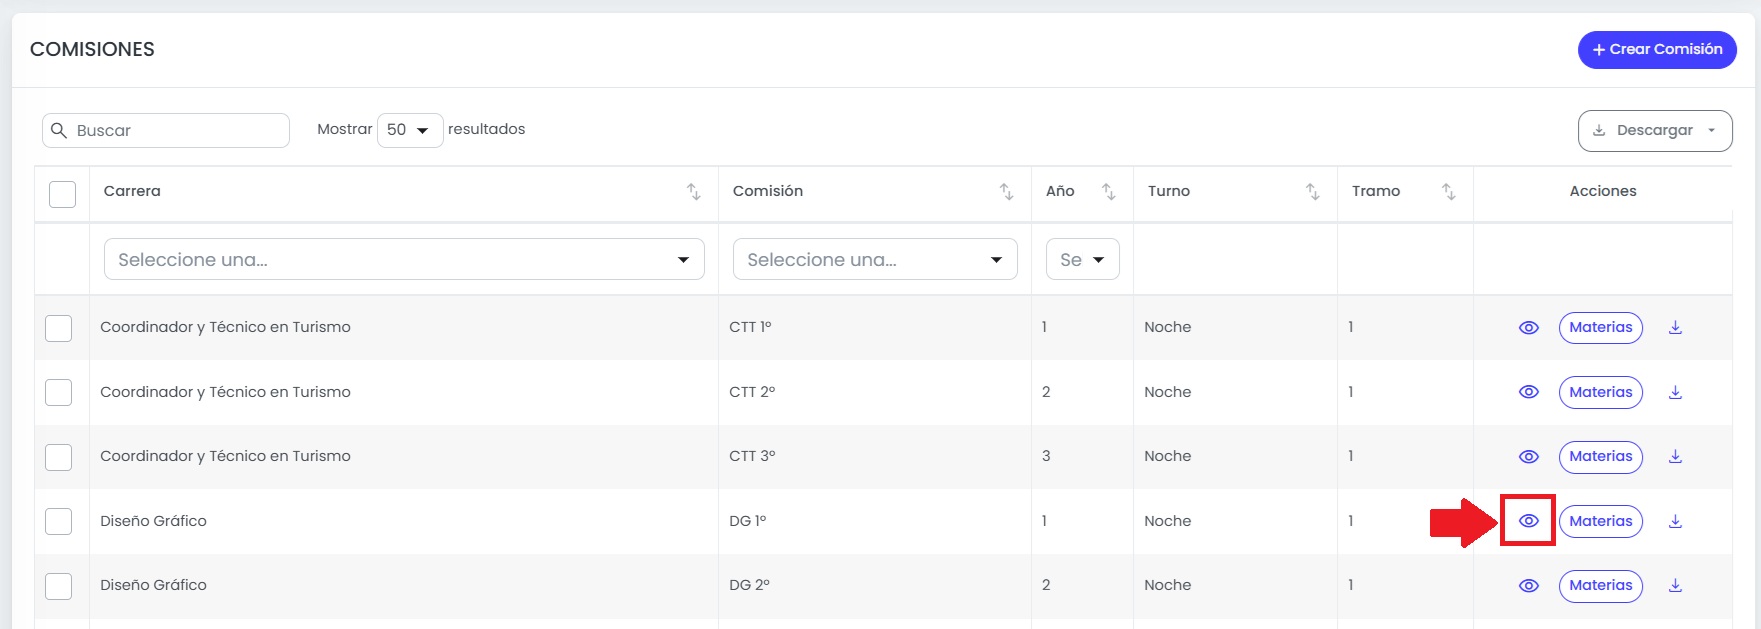Download the DG 1° commission row
This screenshot has width=1761, height=629.
click(1675, 521)
